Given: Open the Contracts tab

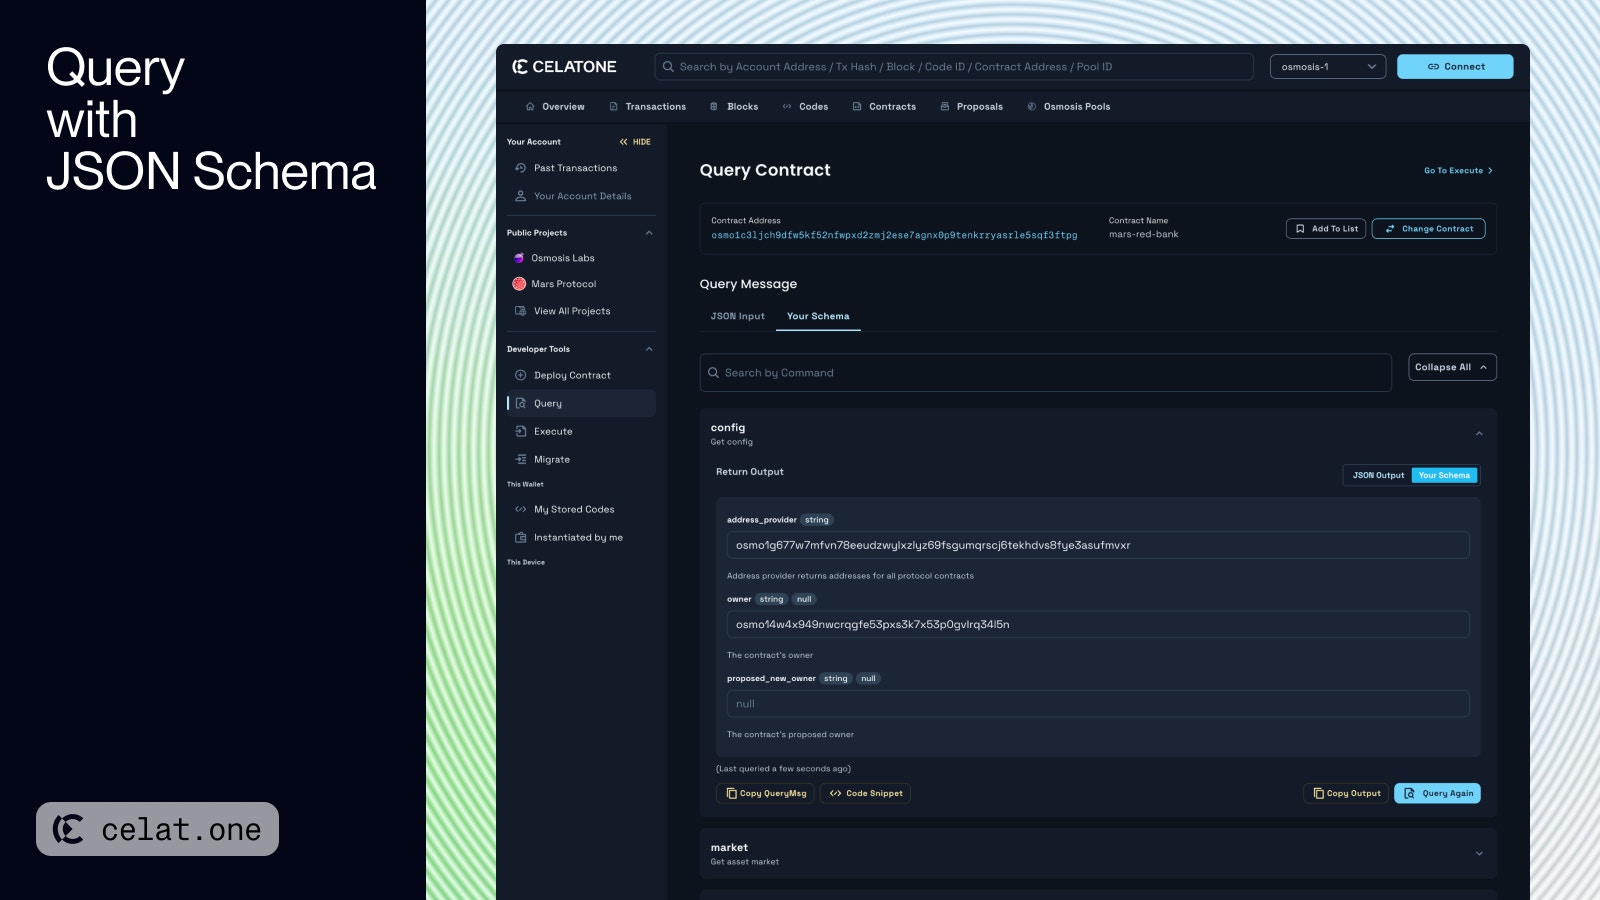Looking at the screenshot, I should [884, 107].
